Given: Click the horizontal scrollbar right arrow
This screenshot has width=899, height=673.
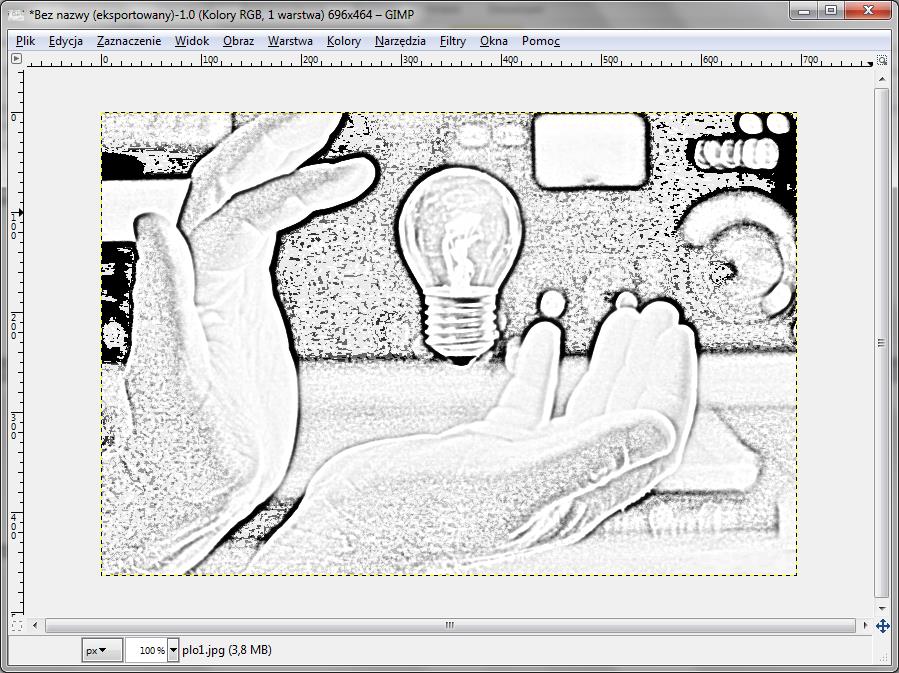Looking at the screenshot, I should [x=865, y=625].
